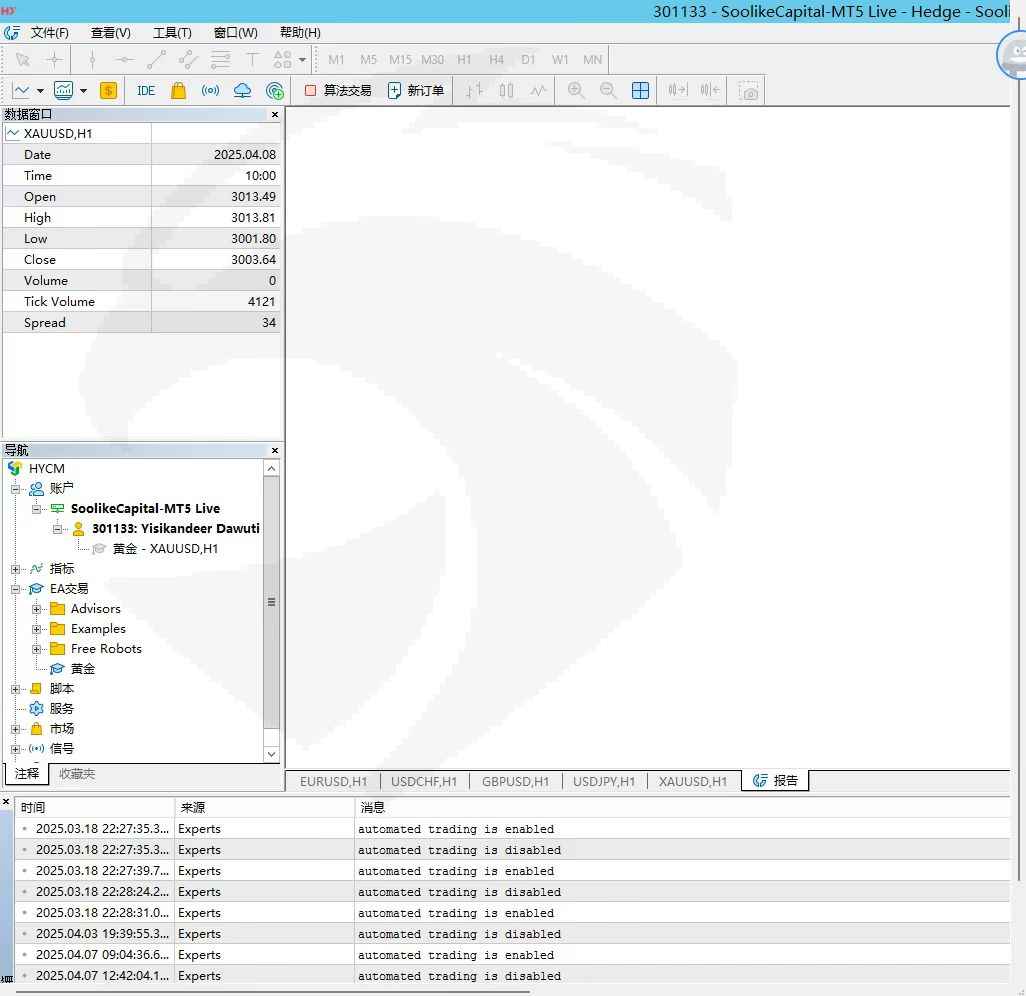Click the screenshot camera icon
The image size is (1026, 996).
(x=749, y=91)
